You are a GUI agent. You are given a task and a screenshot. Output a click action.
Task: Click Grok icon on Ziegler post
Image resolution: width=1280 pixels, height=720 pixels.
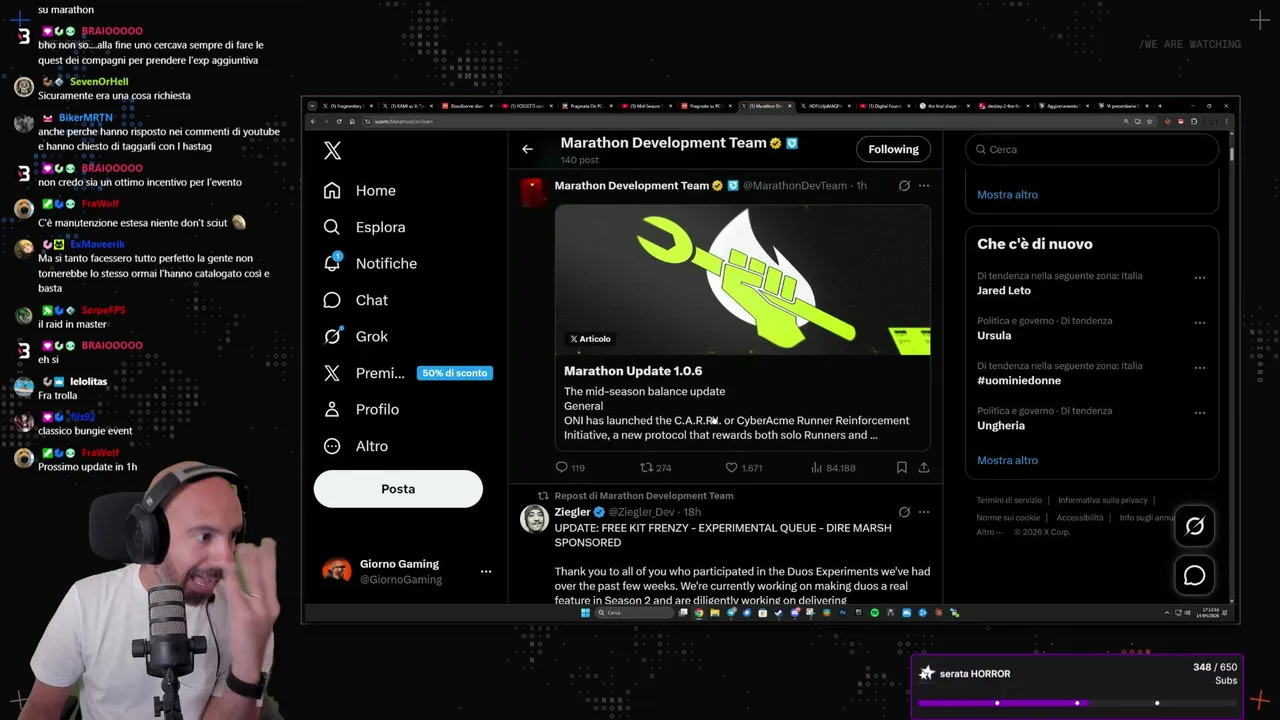[x=904, y=512]
